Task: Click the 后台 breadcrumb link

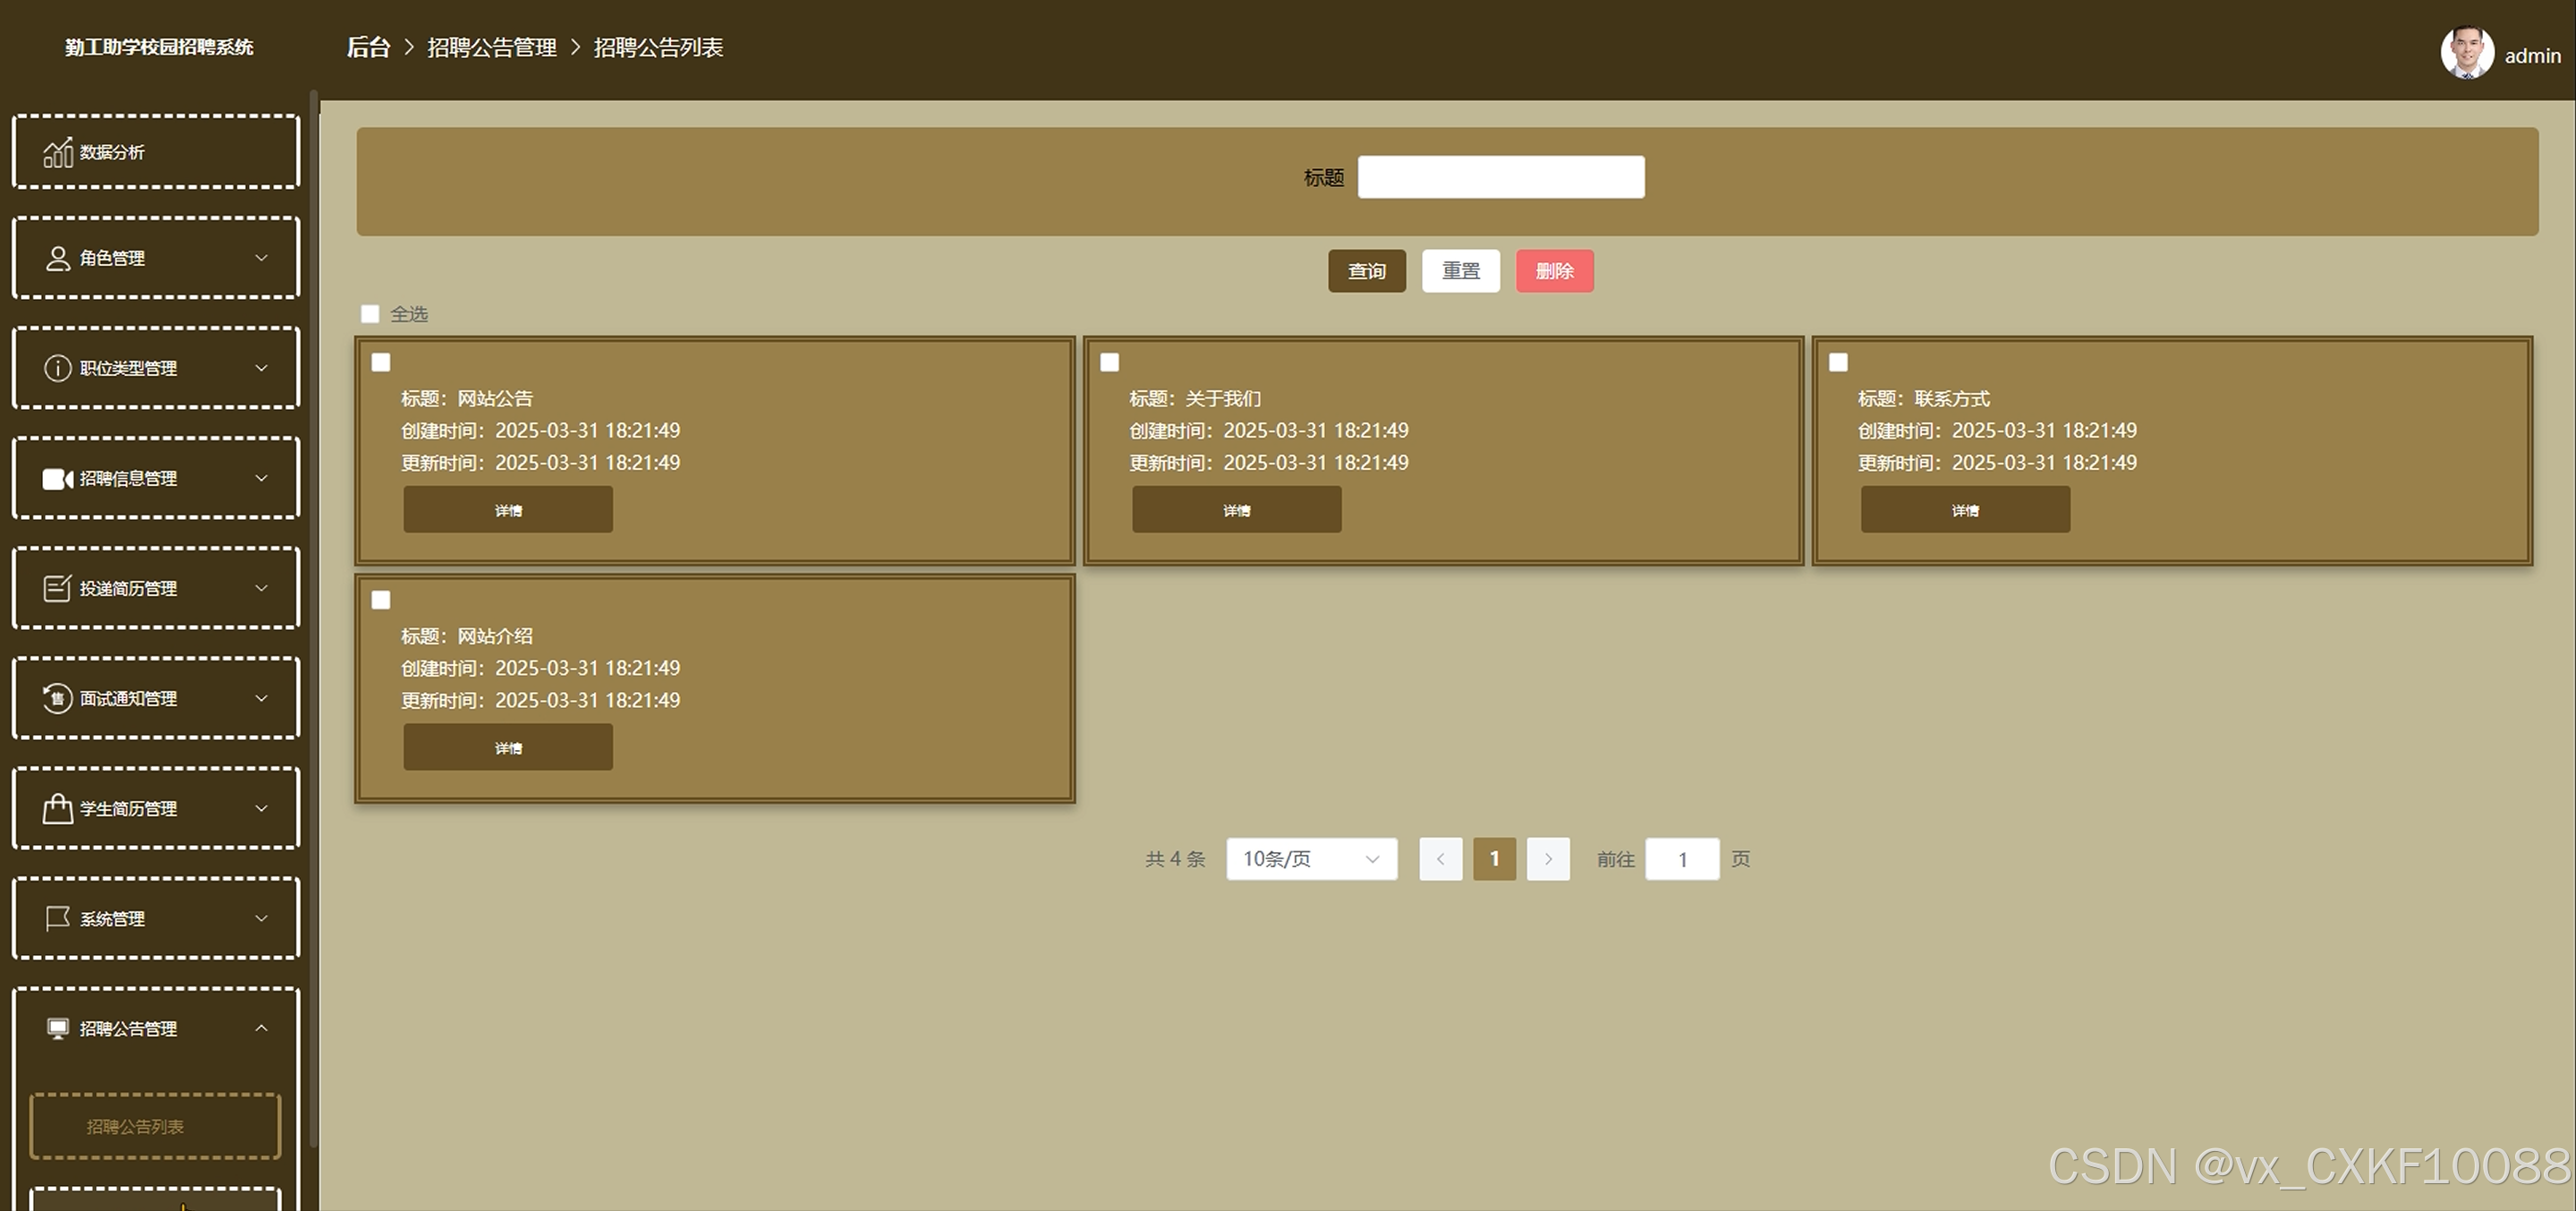Action: pyautogui.click(x=367, y=47)
